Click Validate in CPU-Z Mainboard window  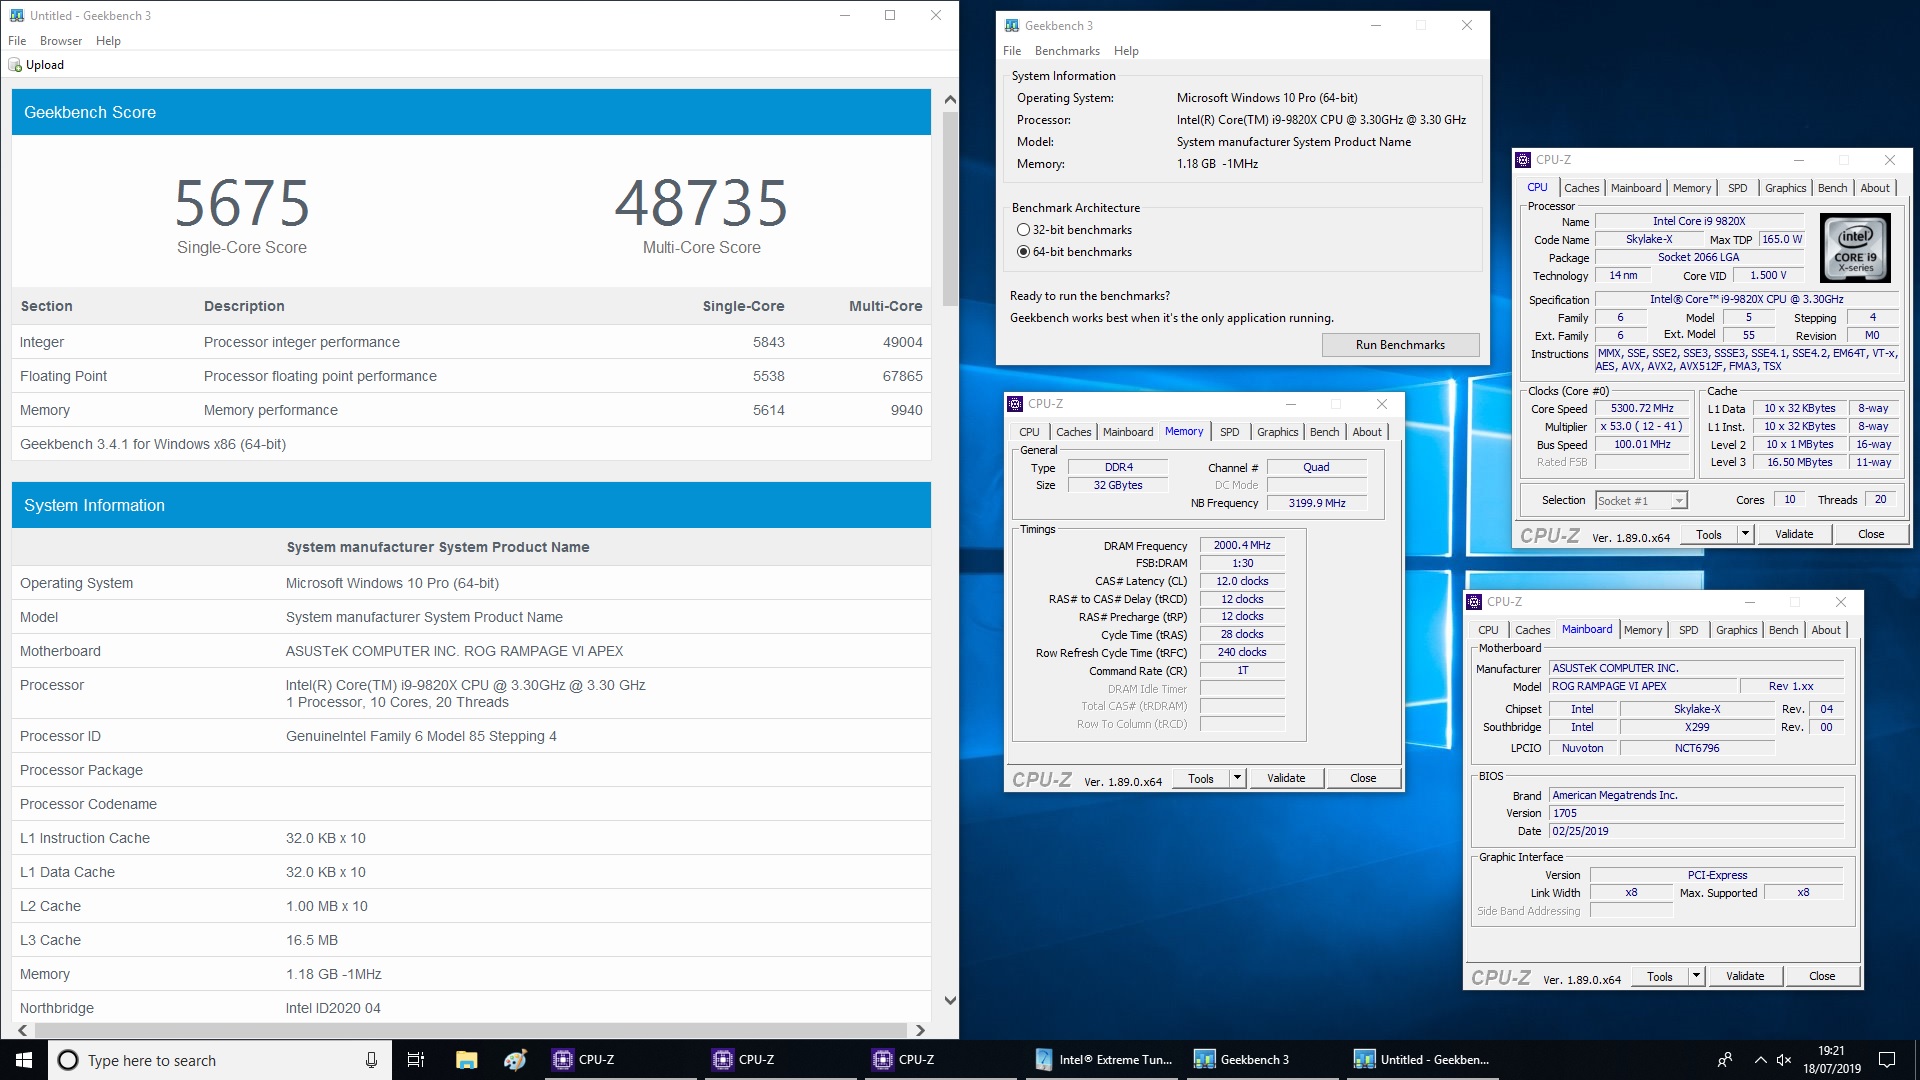click(x=1745, y=976)
